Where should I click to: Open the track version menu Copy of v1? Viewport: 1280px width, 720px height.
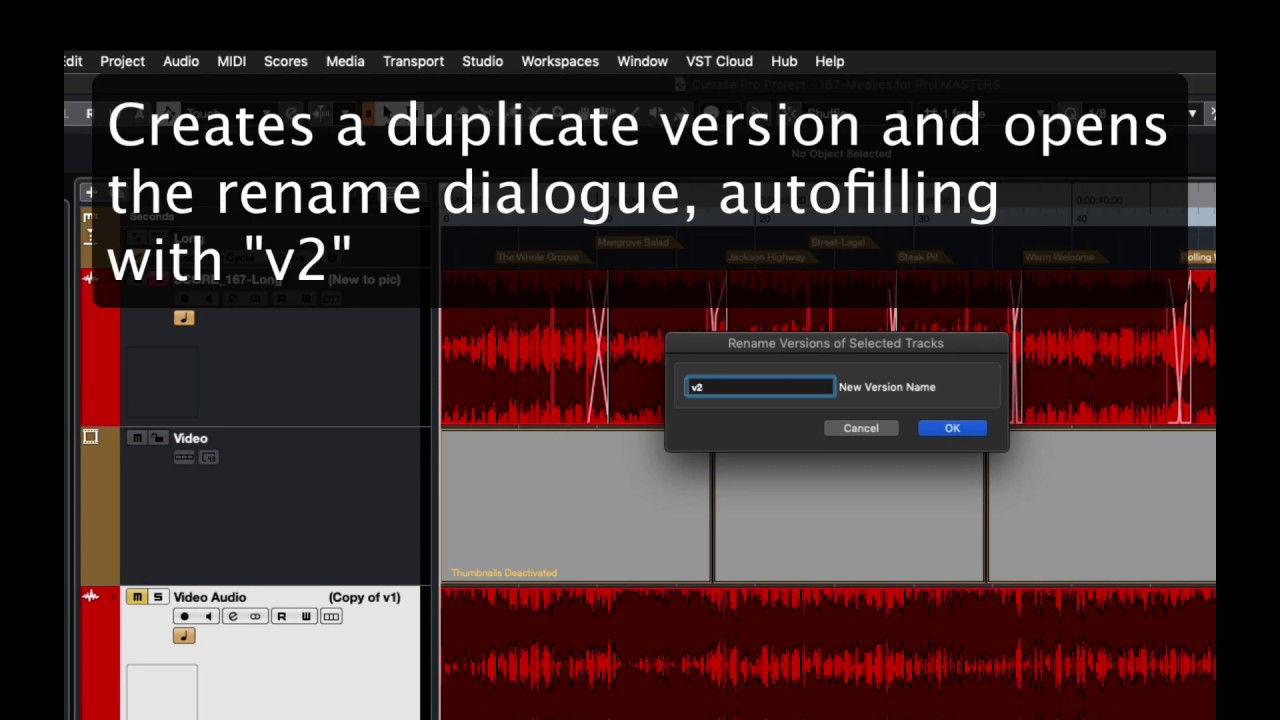[364, 597]
